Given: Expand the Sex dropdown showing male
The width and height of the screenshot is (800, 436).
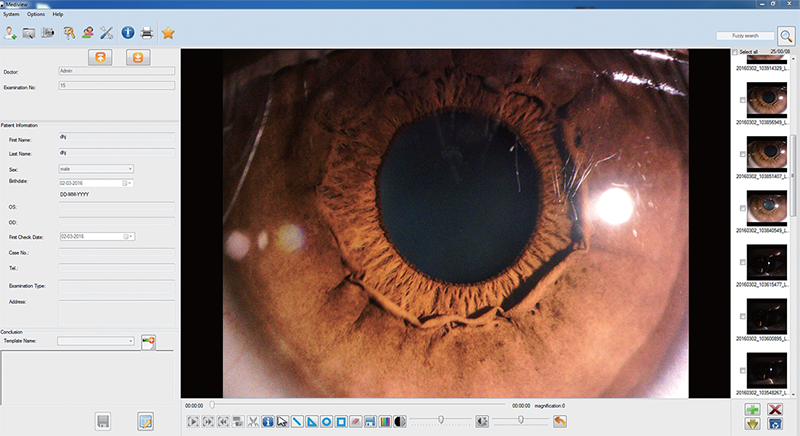Looking at the screenshot, I should pos(130,169).
